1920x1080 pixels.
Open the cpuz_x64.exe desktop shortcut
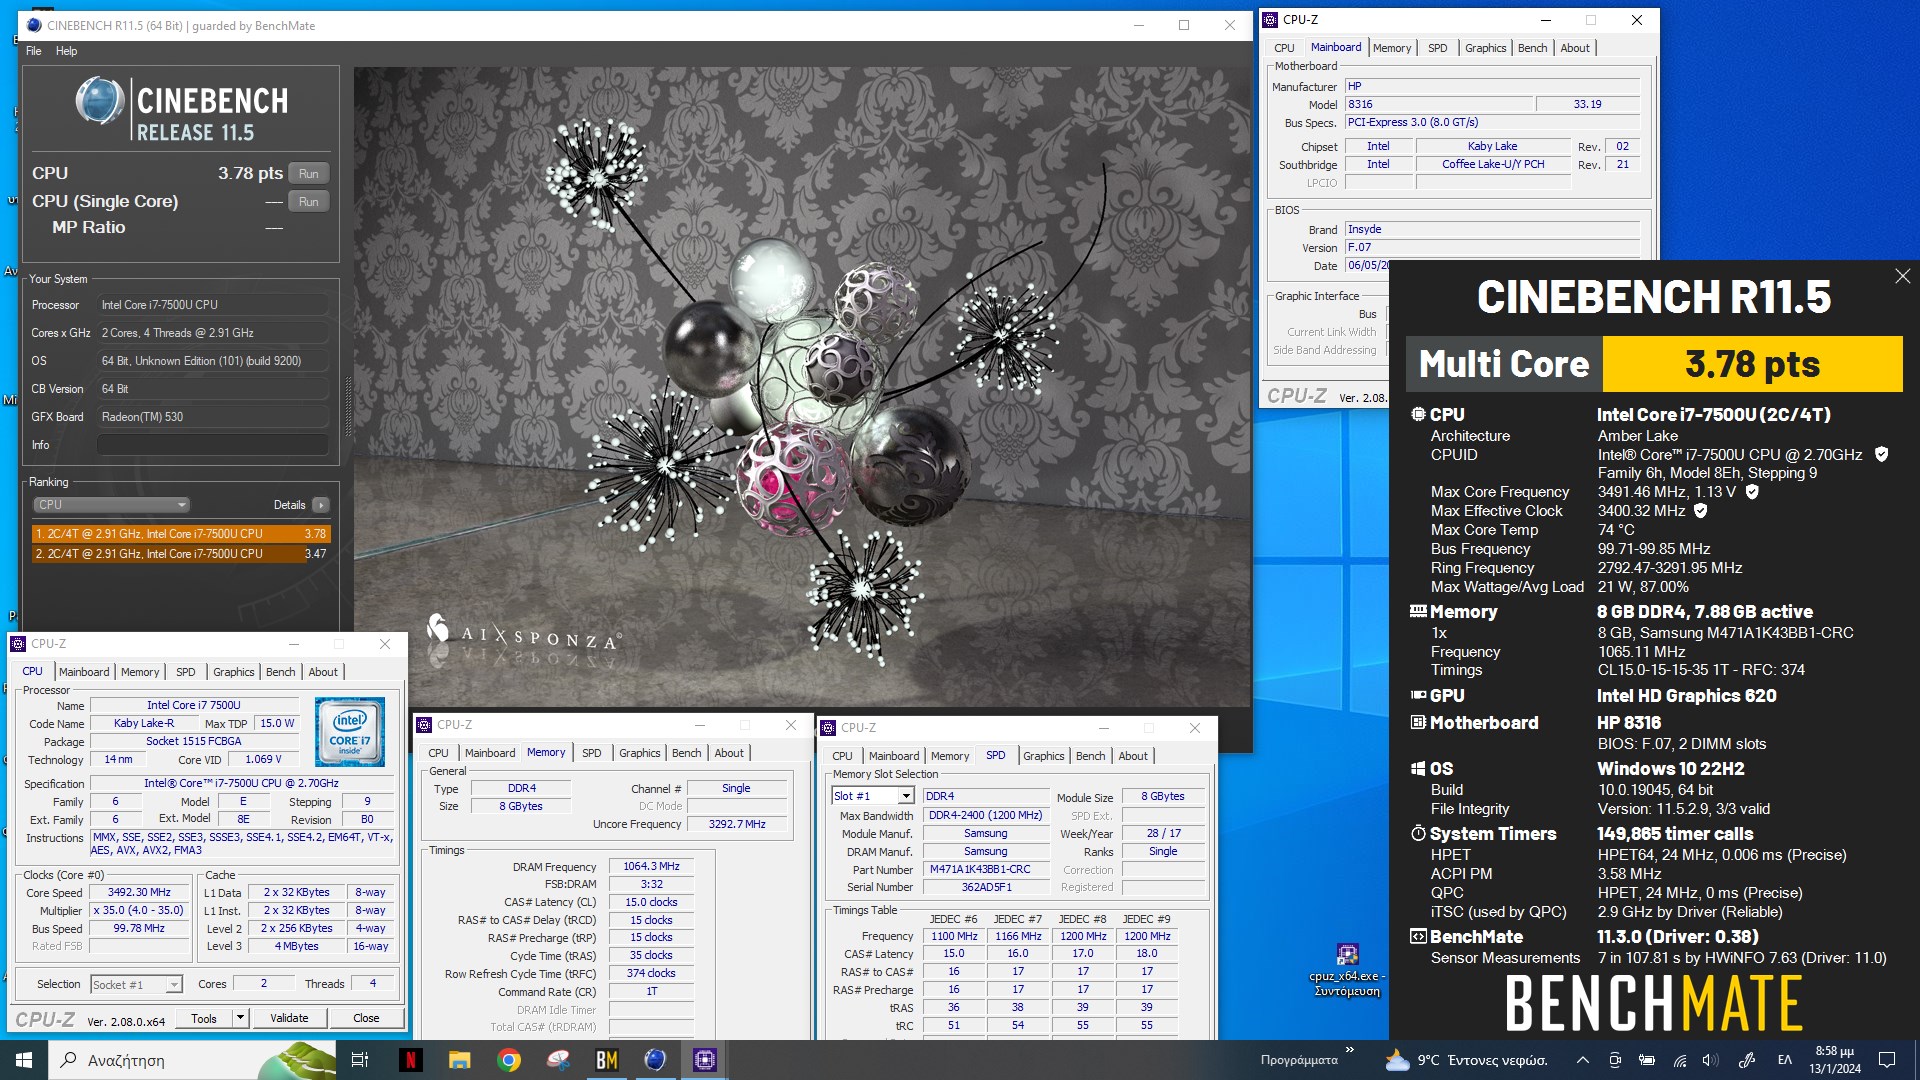pyautogui.click(x=1347, y=970)
